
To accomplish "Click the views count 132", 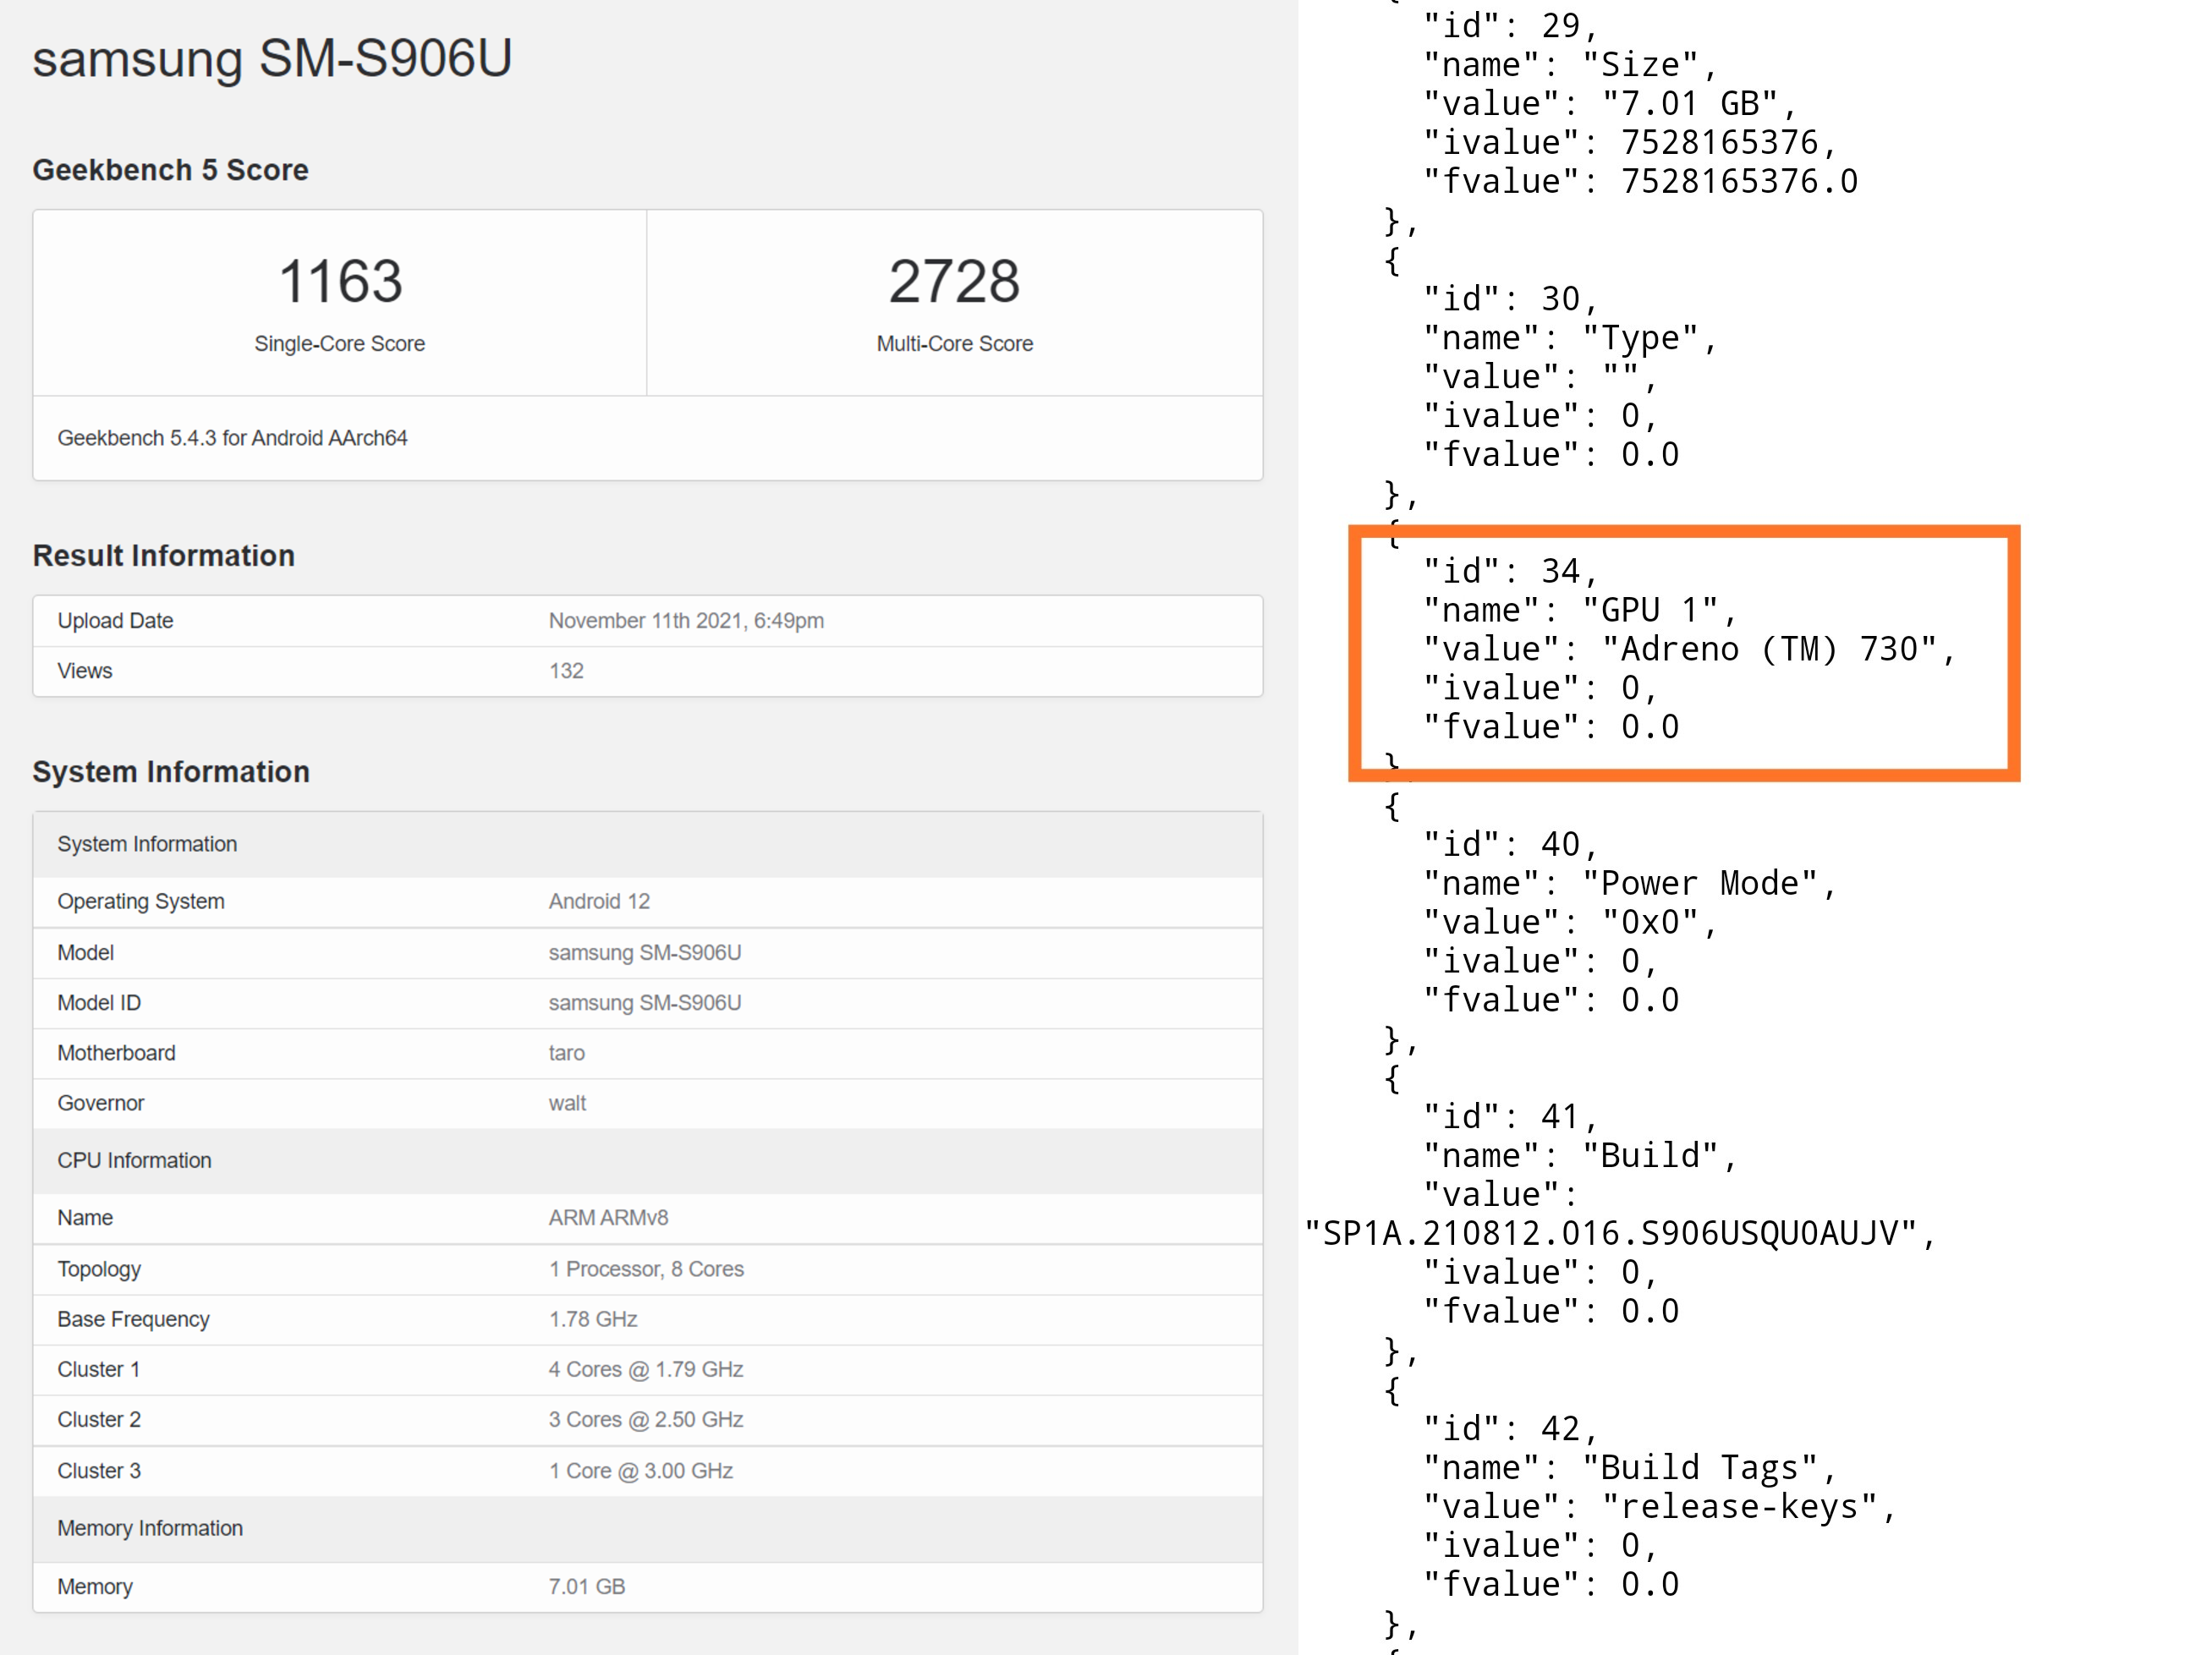I will pyautogui.click(x=566, y=671).
